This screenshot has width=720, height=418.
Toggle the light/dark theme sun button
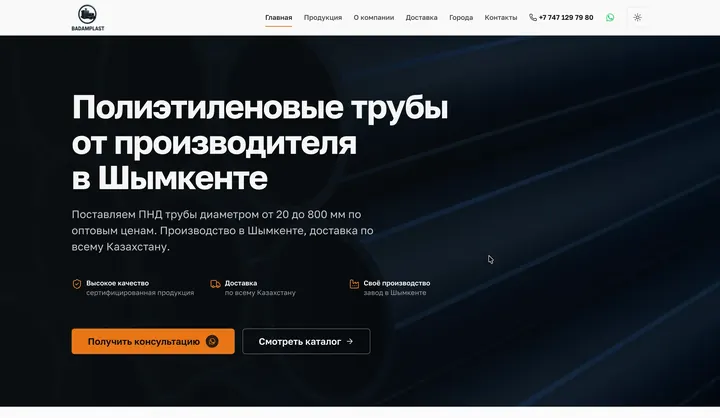637,17
